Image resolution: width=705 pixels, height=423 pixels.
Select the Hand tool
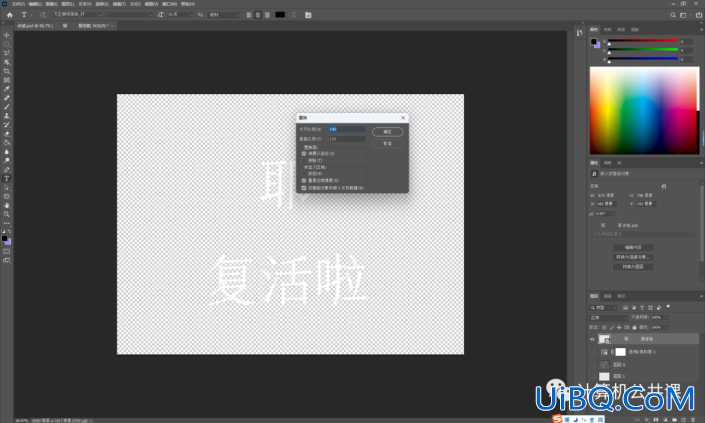point(7,205)
